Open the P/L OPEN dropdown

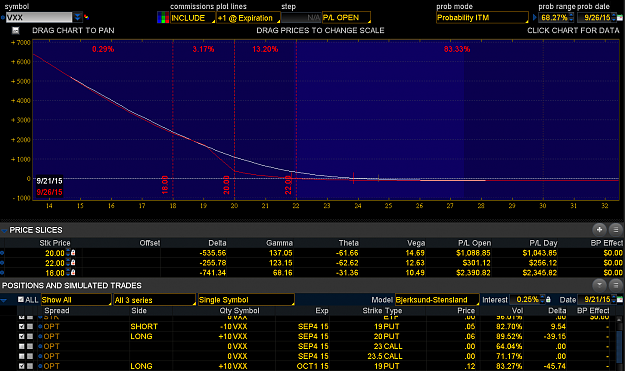pos(346,18)
